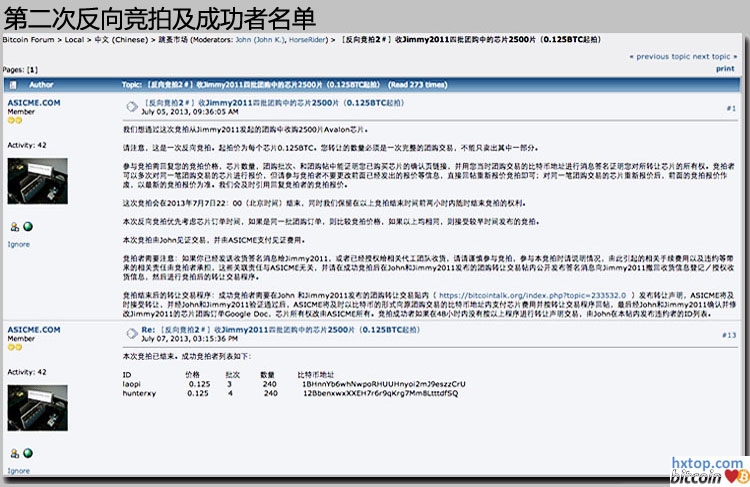Image resolution: width=750 pixels, height=487 pixels.
Task: Open the #13 post permalink
Action: [x=728, y=335]
